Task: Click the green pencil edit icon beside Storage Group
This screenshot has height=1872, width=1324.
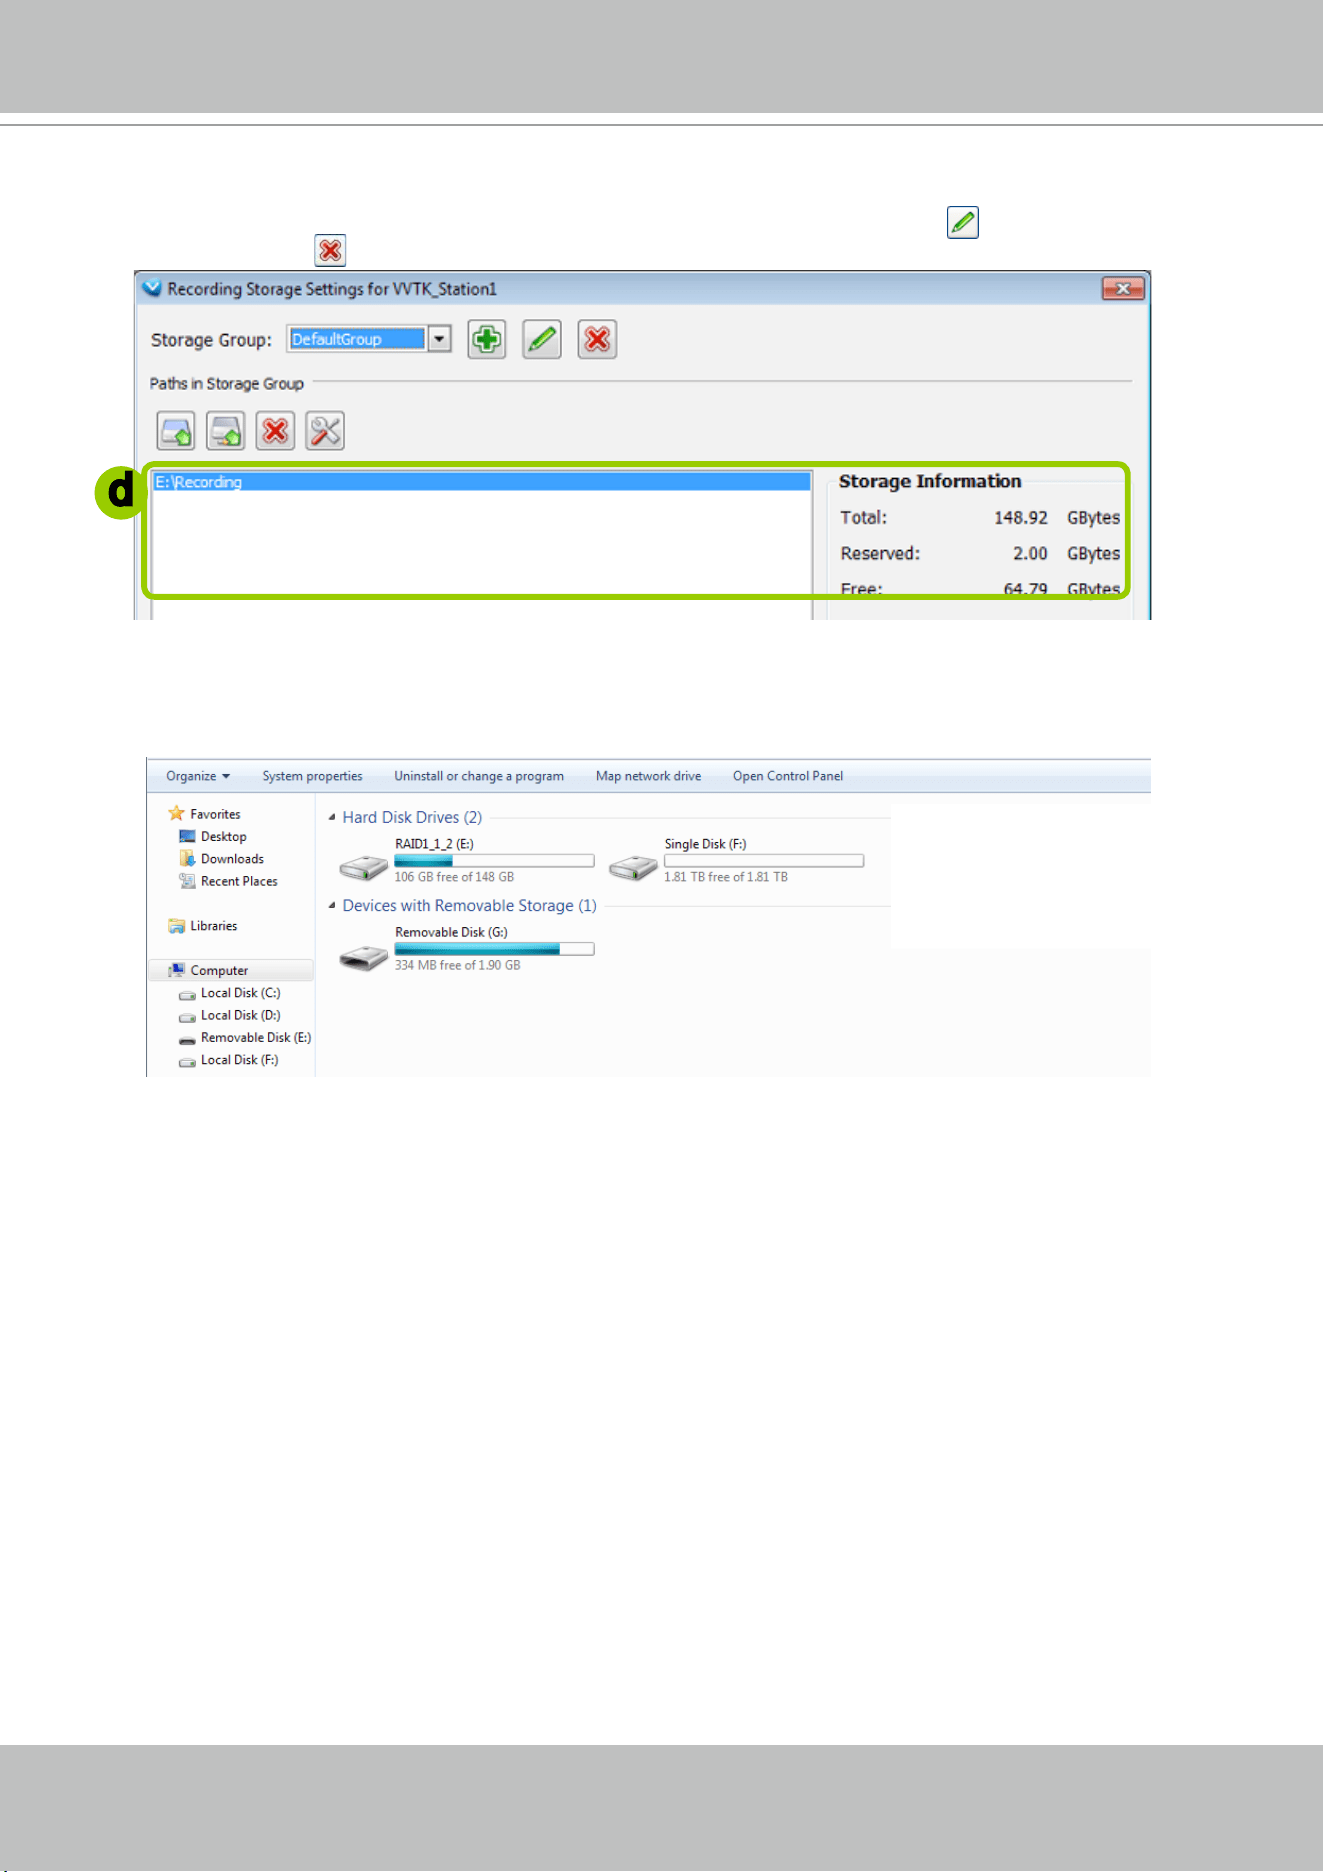Action: [x=542, y=340]
